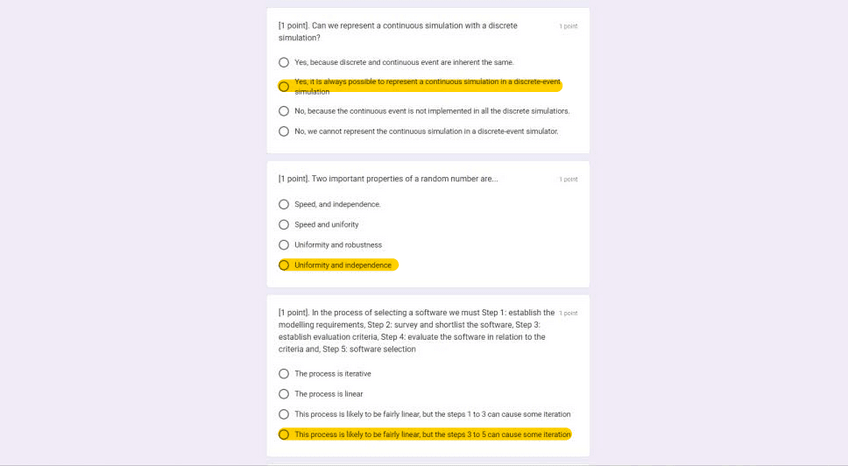This screenshot has height=466, width=848.
Task: Pick the 'Uniformity and independence' radio button
Action: (284, 265)
